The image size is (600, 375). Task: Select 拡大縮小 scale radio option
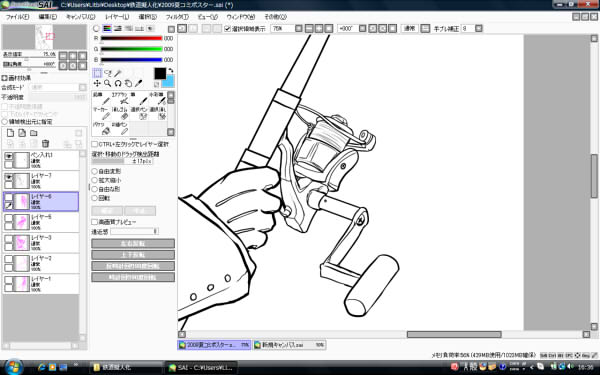click(x=95, y=180)
